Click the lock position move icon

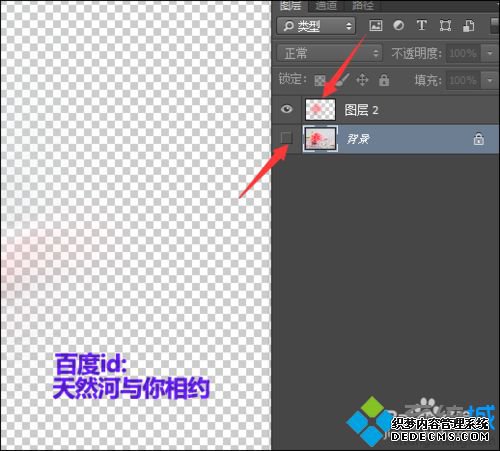(x=362, y=80)
